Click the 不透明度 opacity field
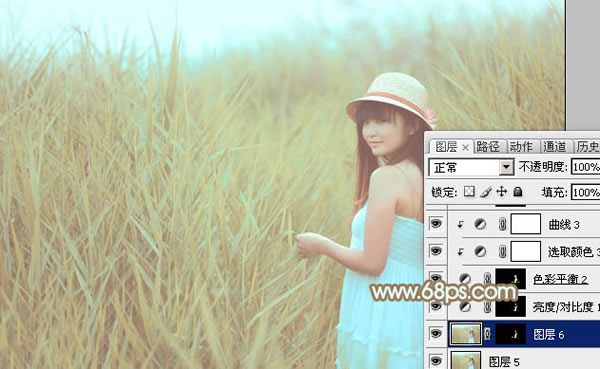 [585, 167]
